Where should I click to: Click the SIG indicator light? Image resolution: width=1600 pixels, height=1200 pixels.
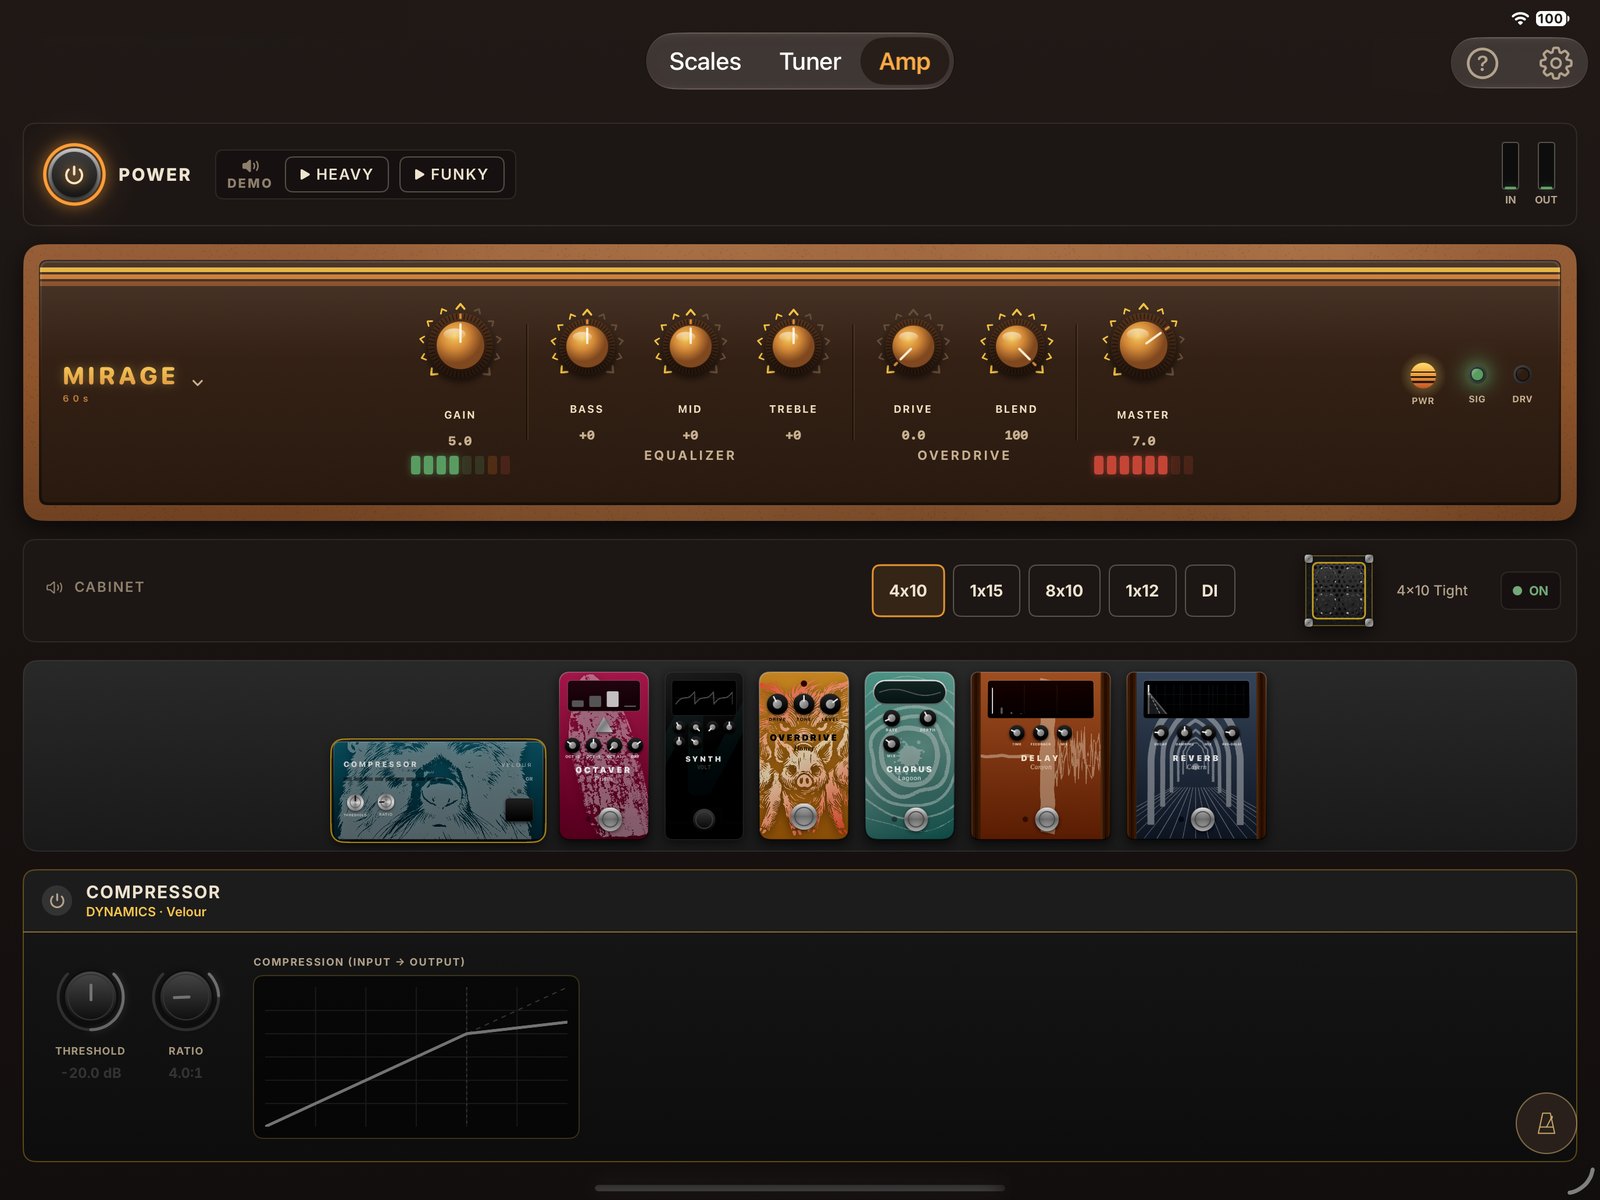tap(1477, 375)
